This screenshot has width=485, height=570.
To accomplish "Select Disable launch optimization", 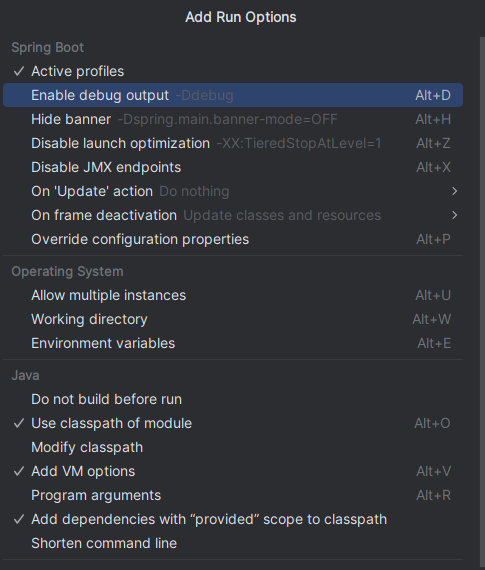I will tap(233, 143).
